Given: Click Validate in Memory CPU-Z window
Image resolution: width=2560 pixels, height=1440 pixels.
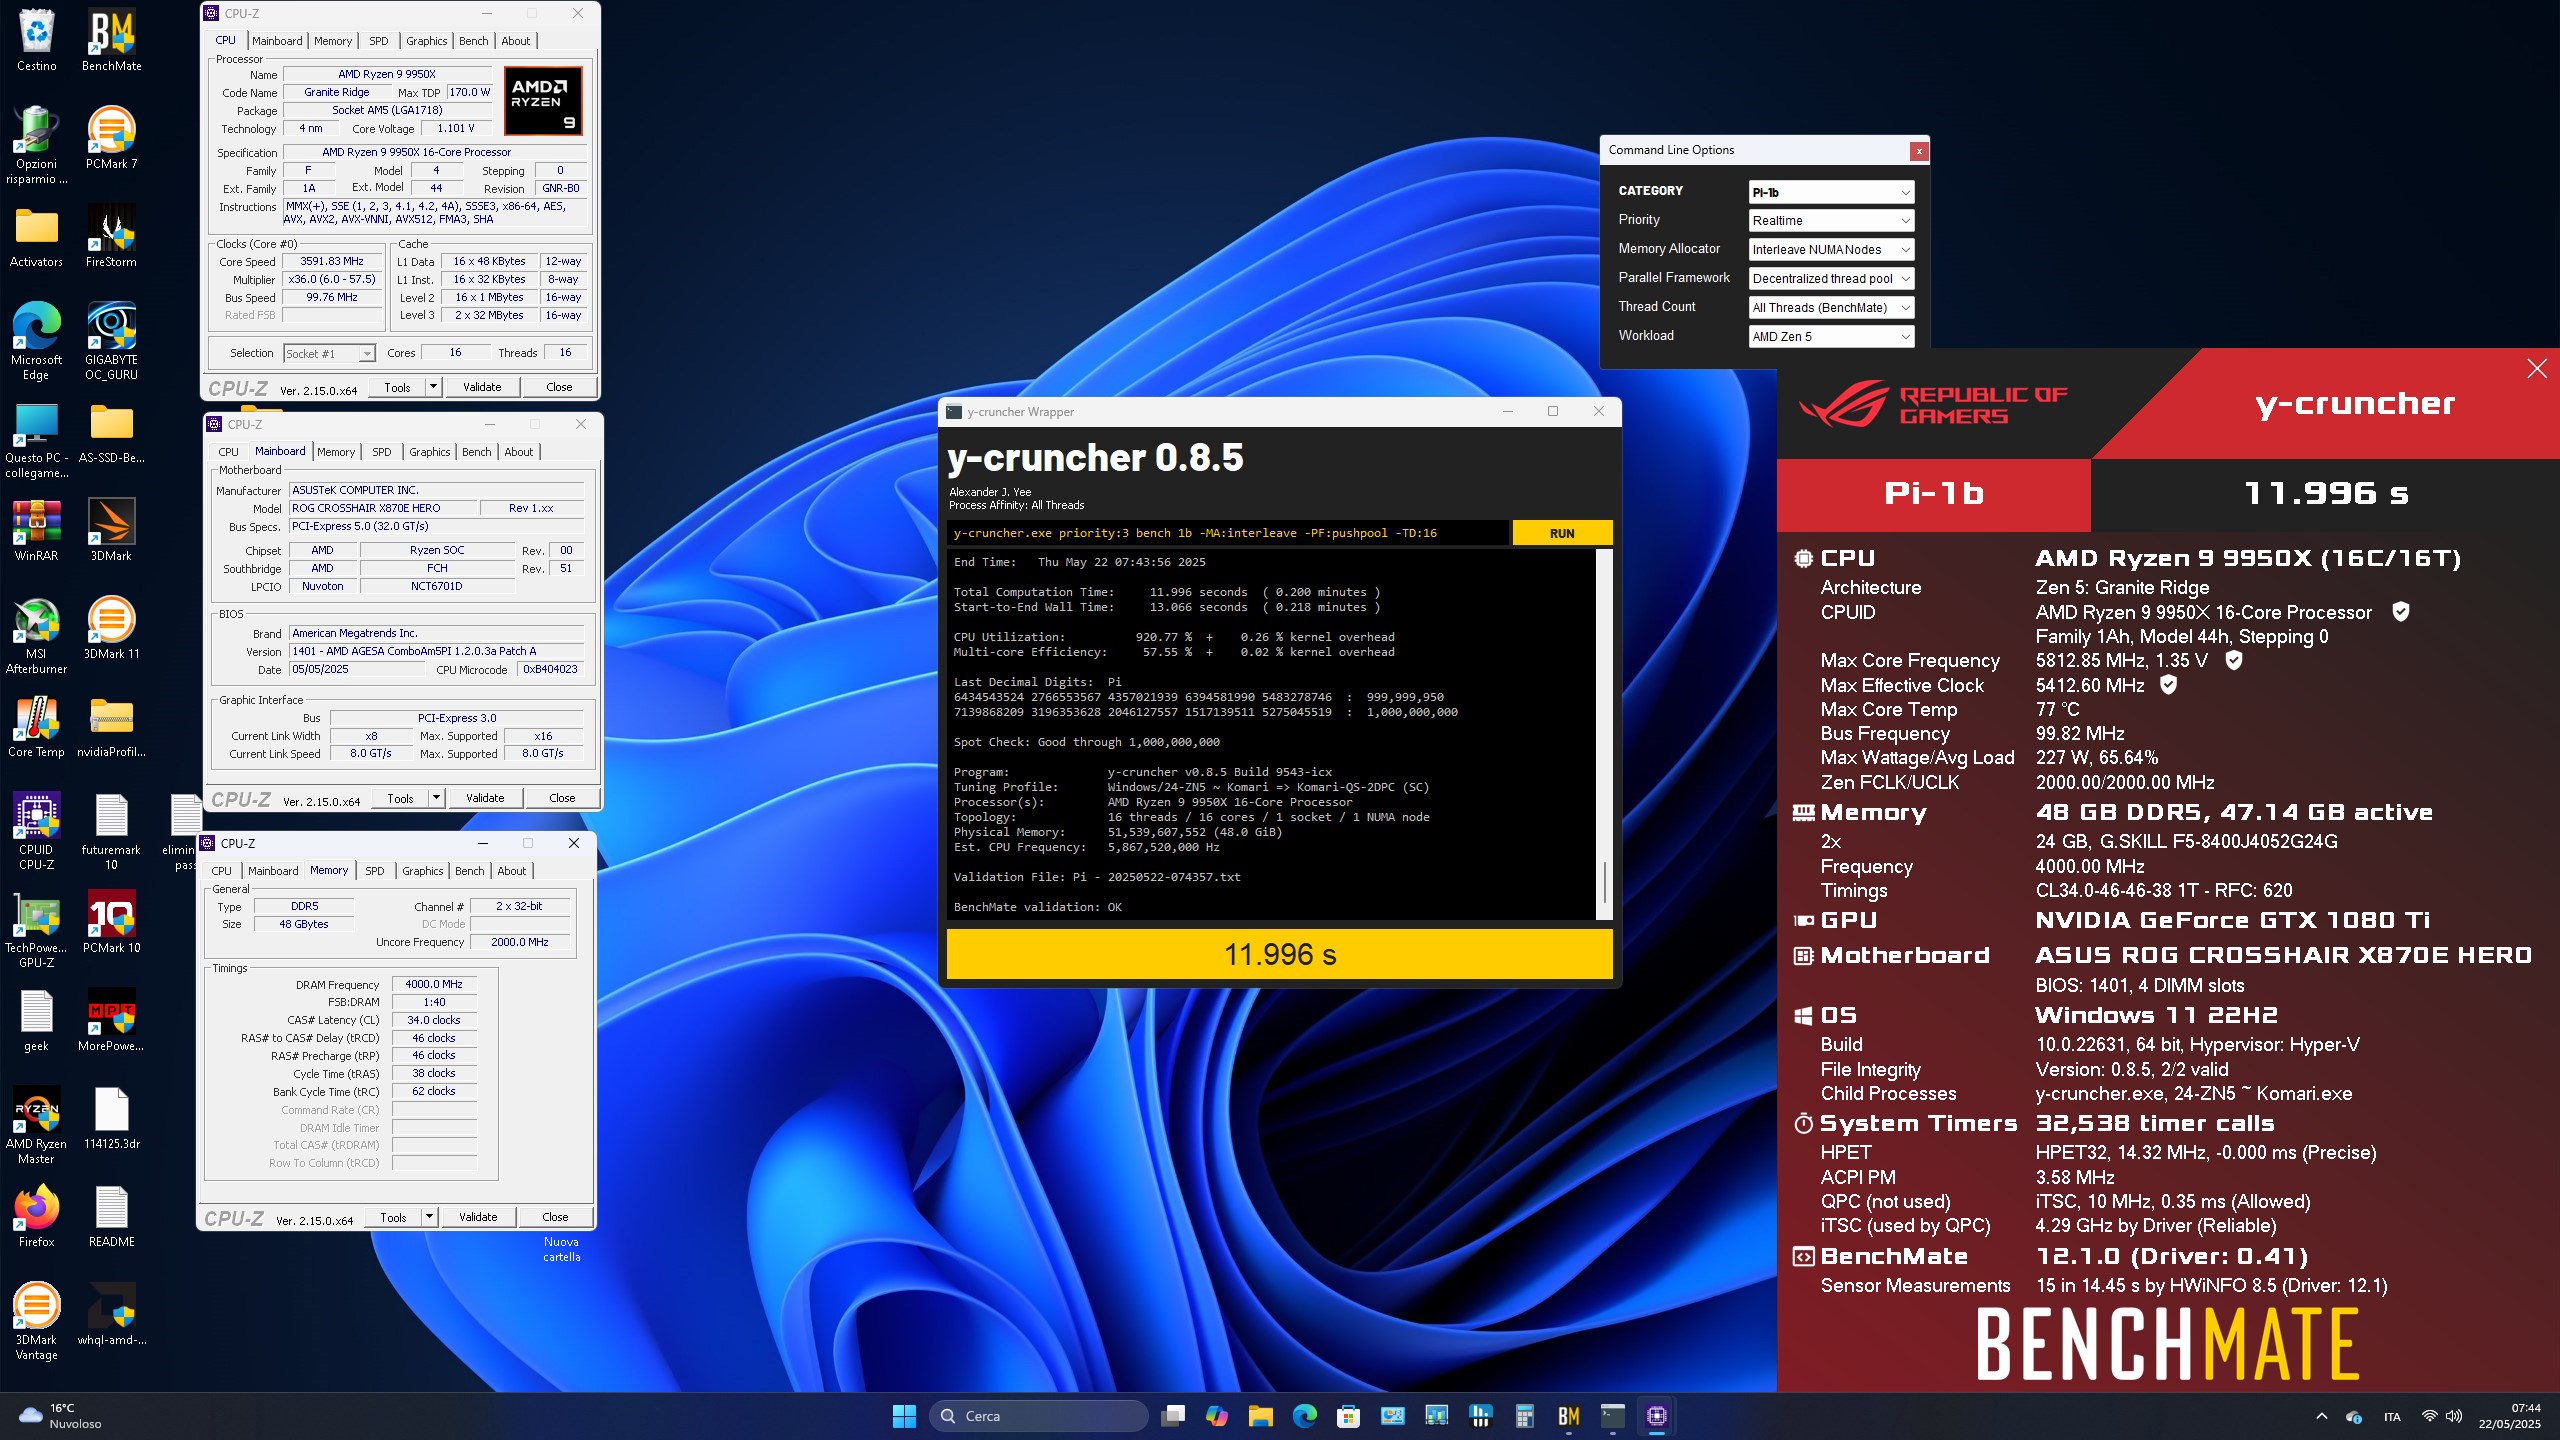Looking at the screenshot, I should pos(478,1217).
